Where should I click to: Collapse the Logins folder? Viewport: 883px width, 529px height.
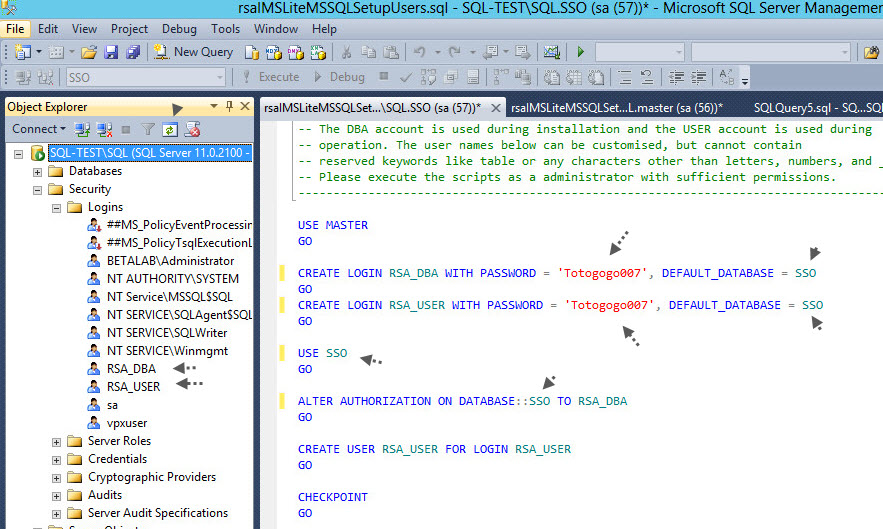pyautogui.click(x=56, y=208)
